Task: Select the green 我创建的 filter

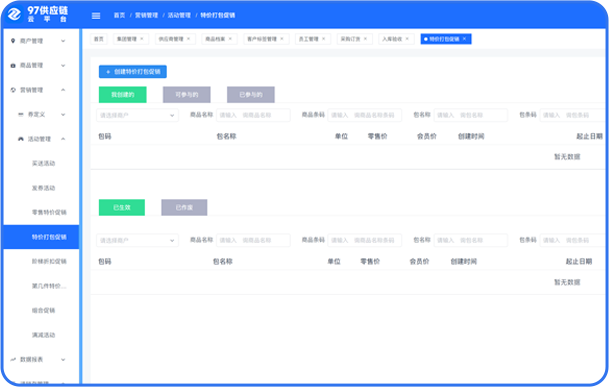Action: [x=123, y=95]
